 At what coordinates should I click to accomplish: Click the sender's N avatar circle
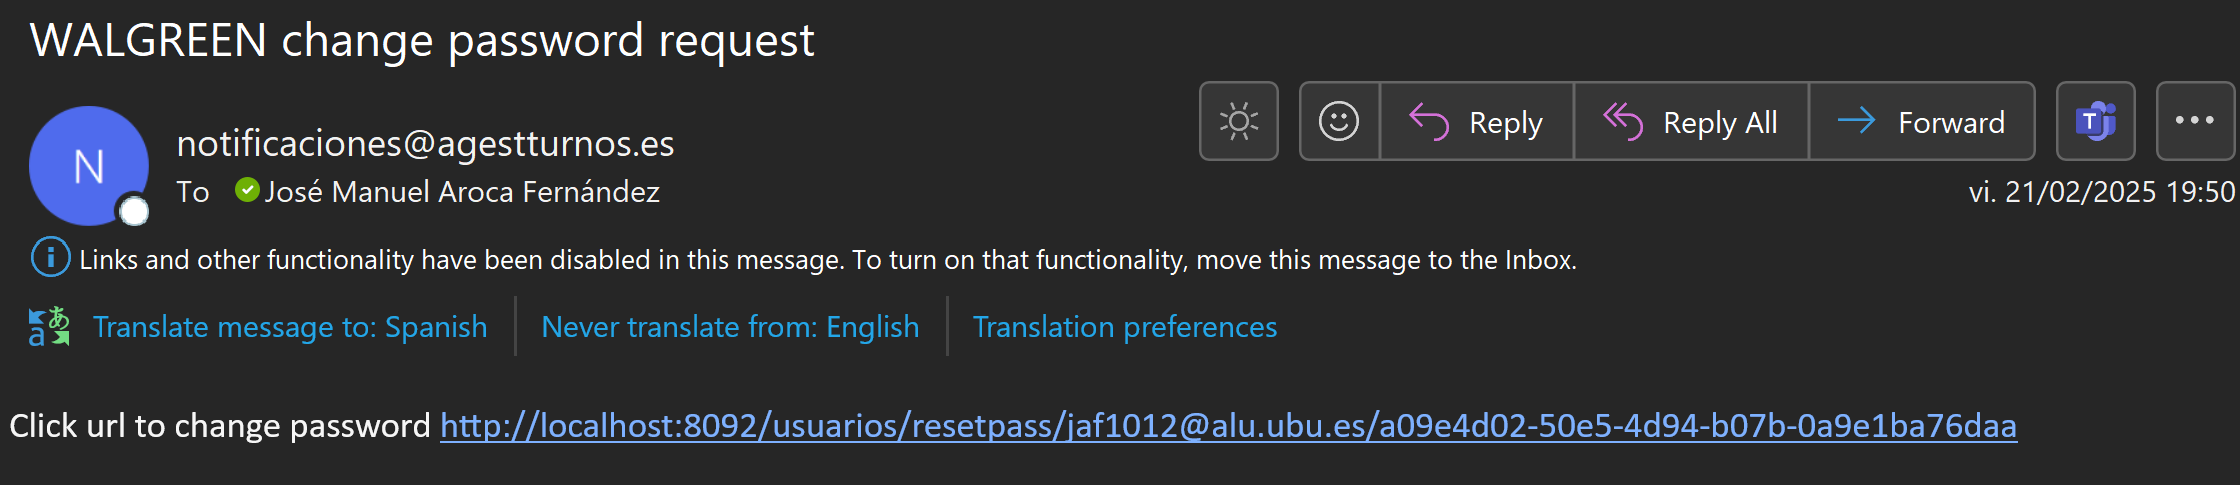point(89,166)
